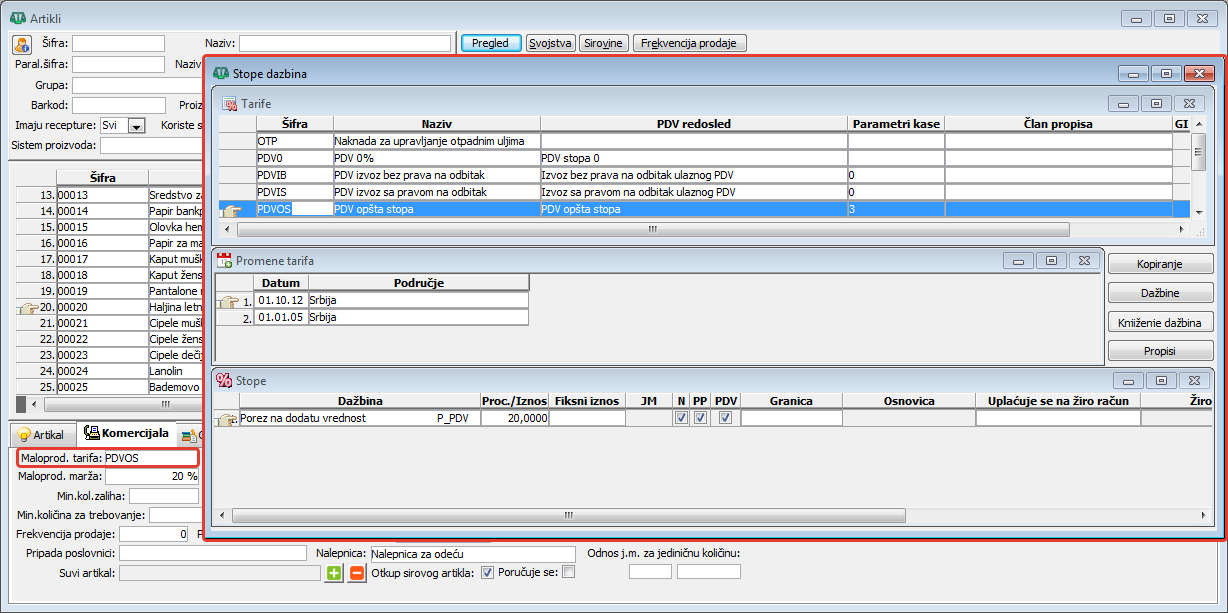Click the Stope percent panel icon
Image resolution: width=1228 pixels, height=613 pixels.
pyautogui.click(x=225, y=380)
